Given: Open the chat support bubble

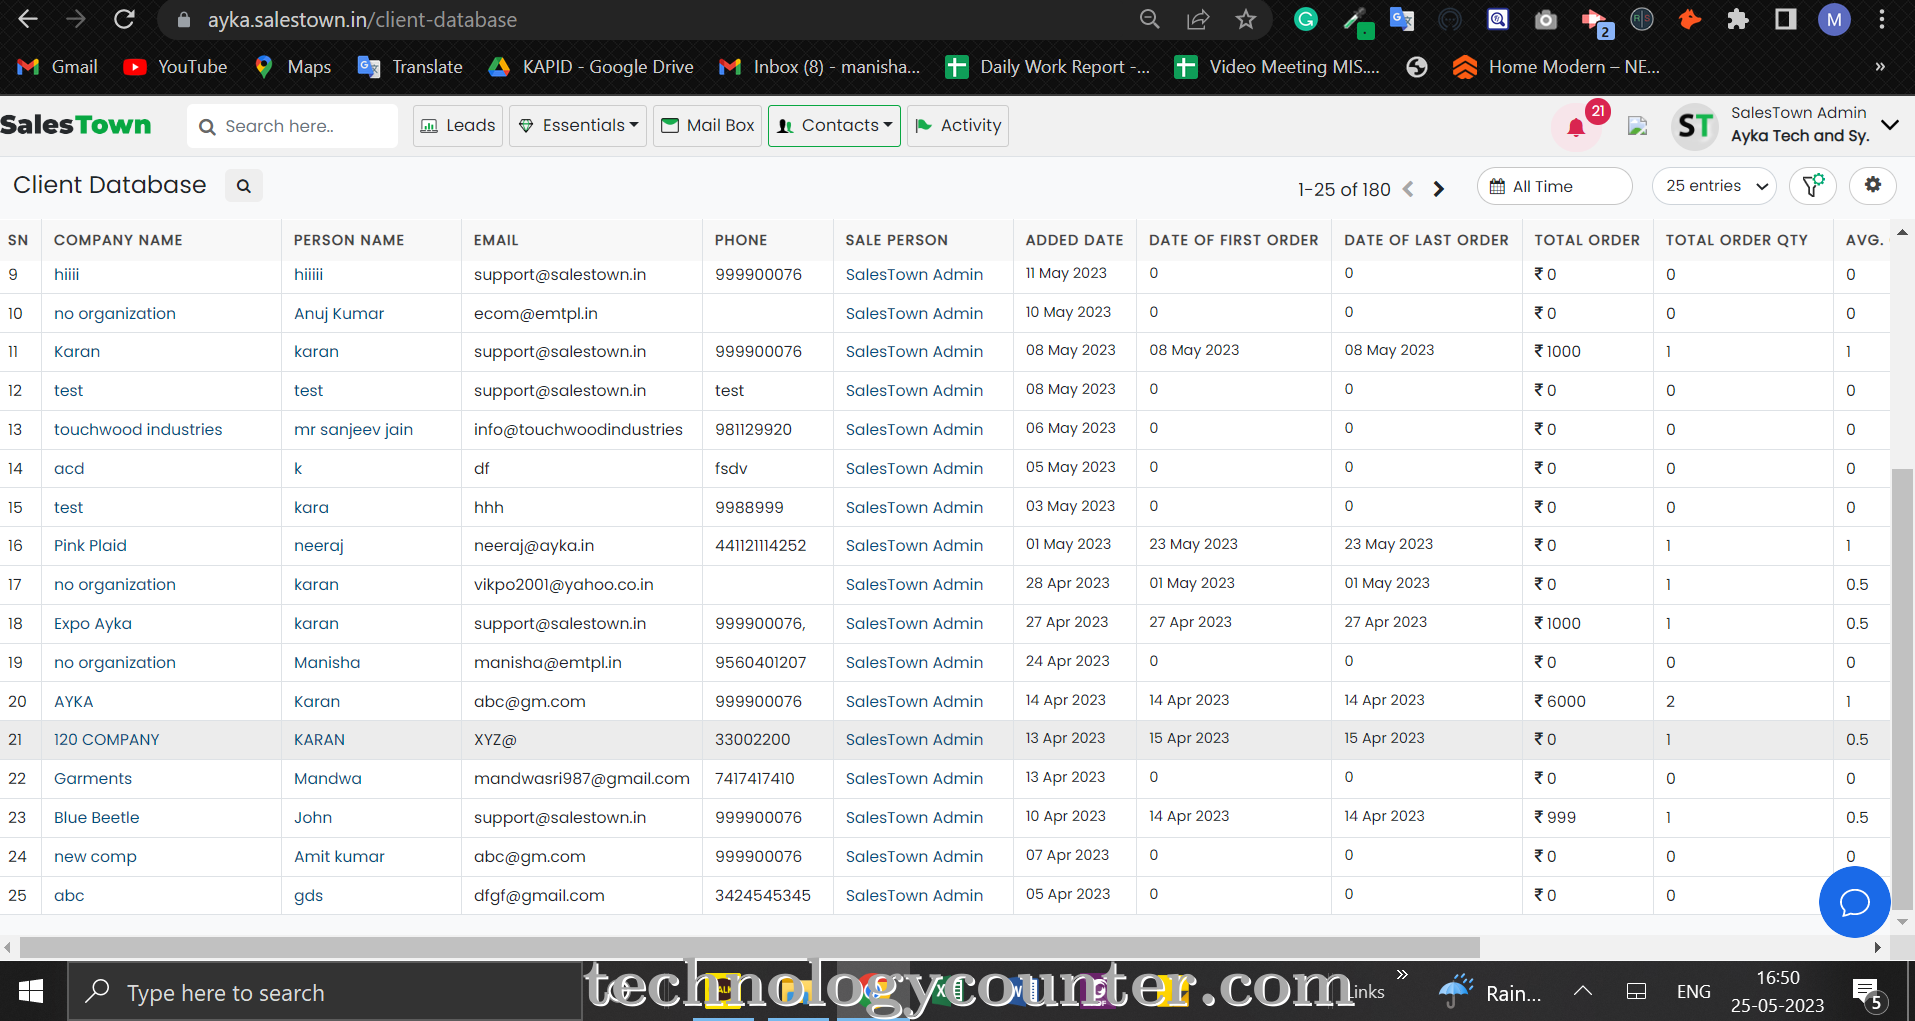Looking at the screenshot, I should coord(1855,902).
